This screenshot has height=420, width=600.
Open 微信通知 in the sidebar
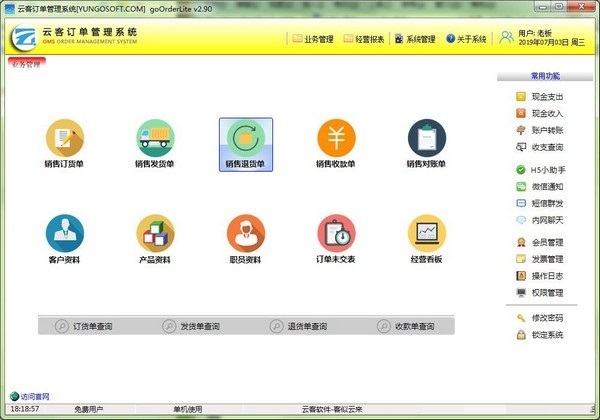[546, 186]
